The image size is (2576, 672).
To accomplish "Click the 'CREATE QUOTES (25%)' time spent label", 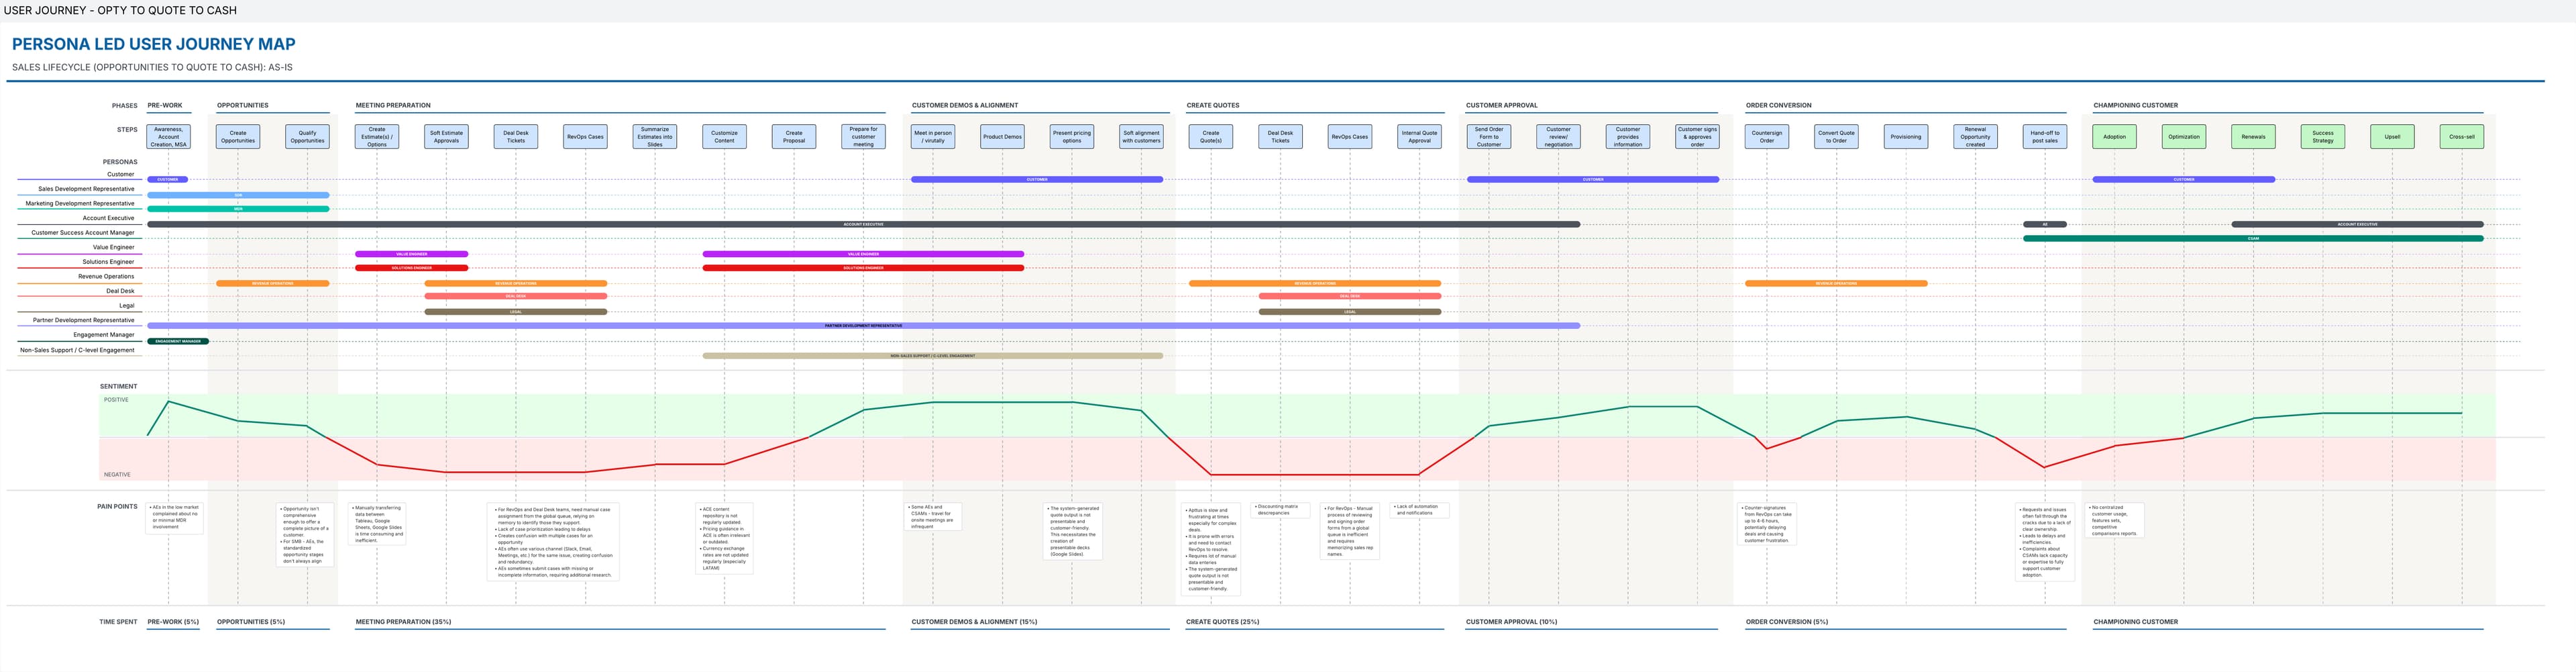I will coord(1222,622).
